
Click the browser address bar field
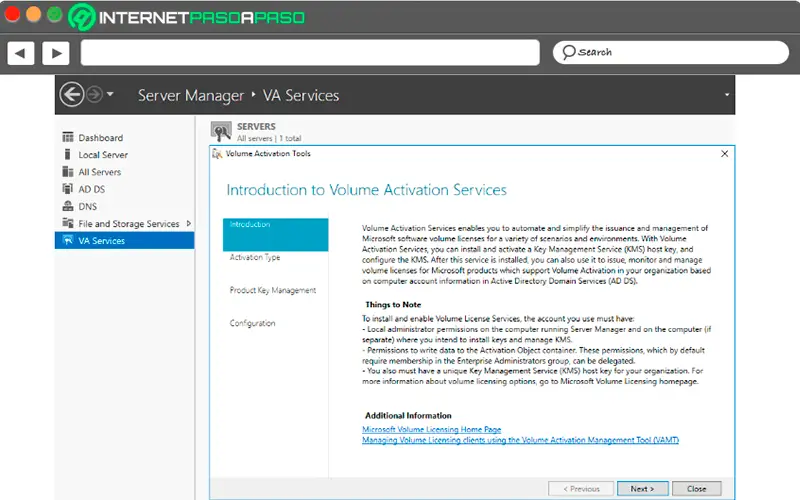click(309, 52)
